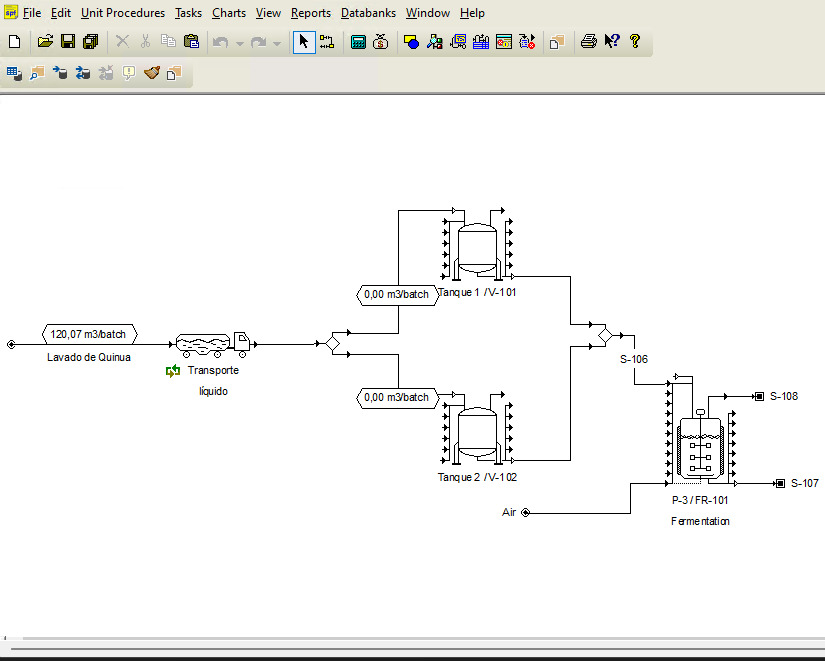Viewport: 825px width, 661px height.
Task: Click the S-106 stream label
Action: pos(634,359)
